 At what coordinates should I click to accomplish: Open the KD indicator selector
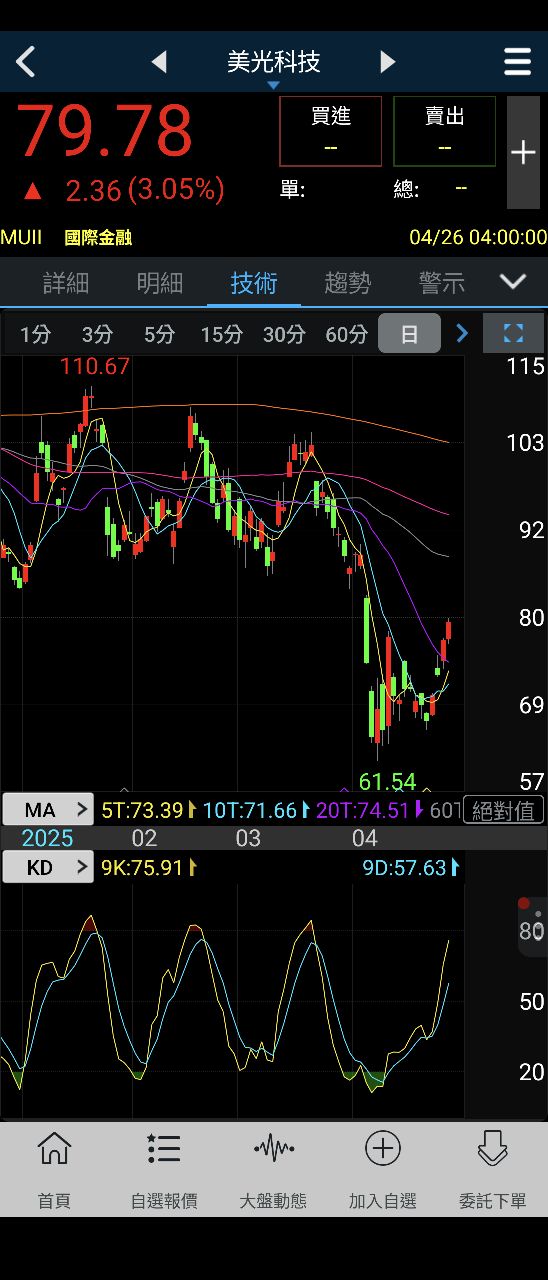(x=48, y=867)
